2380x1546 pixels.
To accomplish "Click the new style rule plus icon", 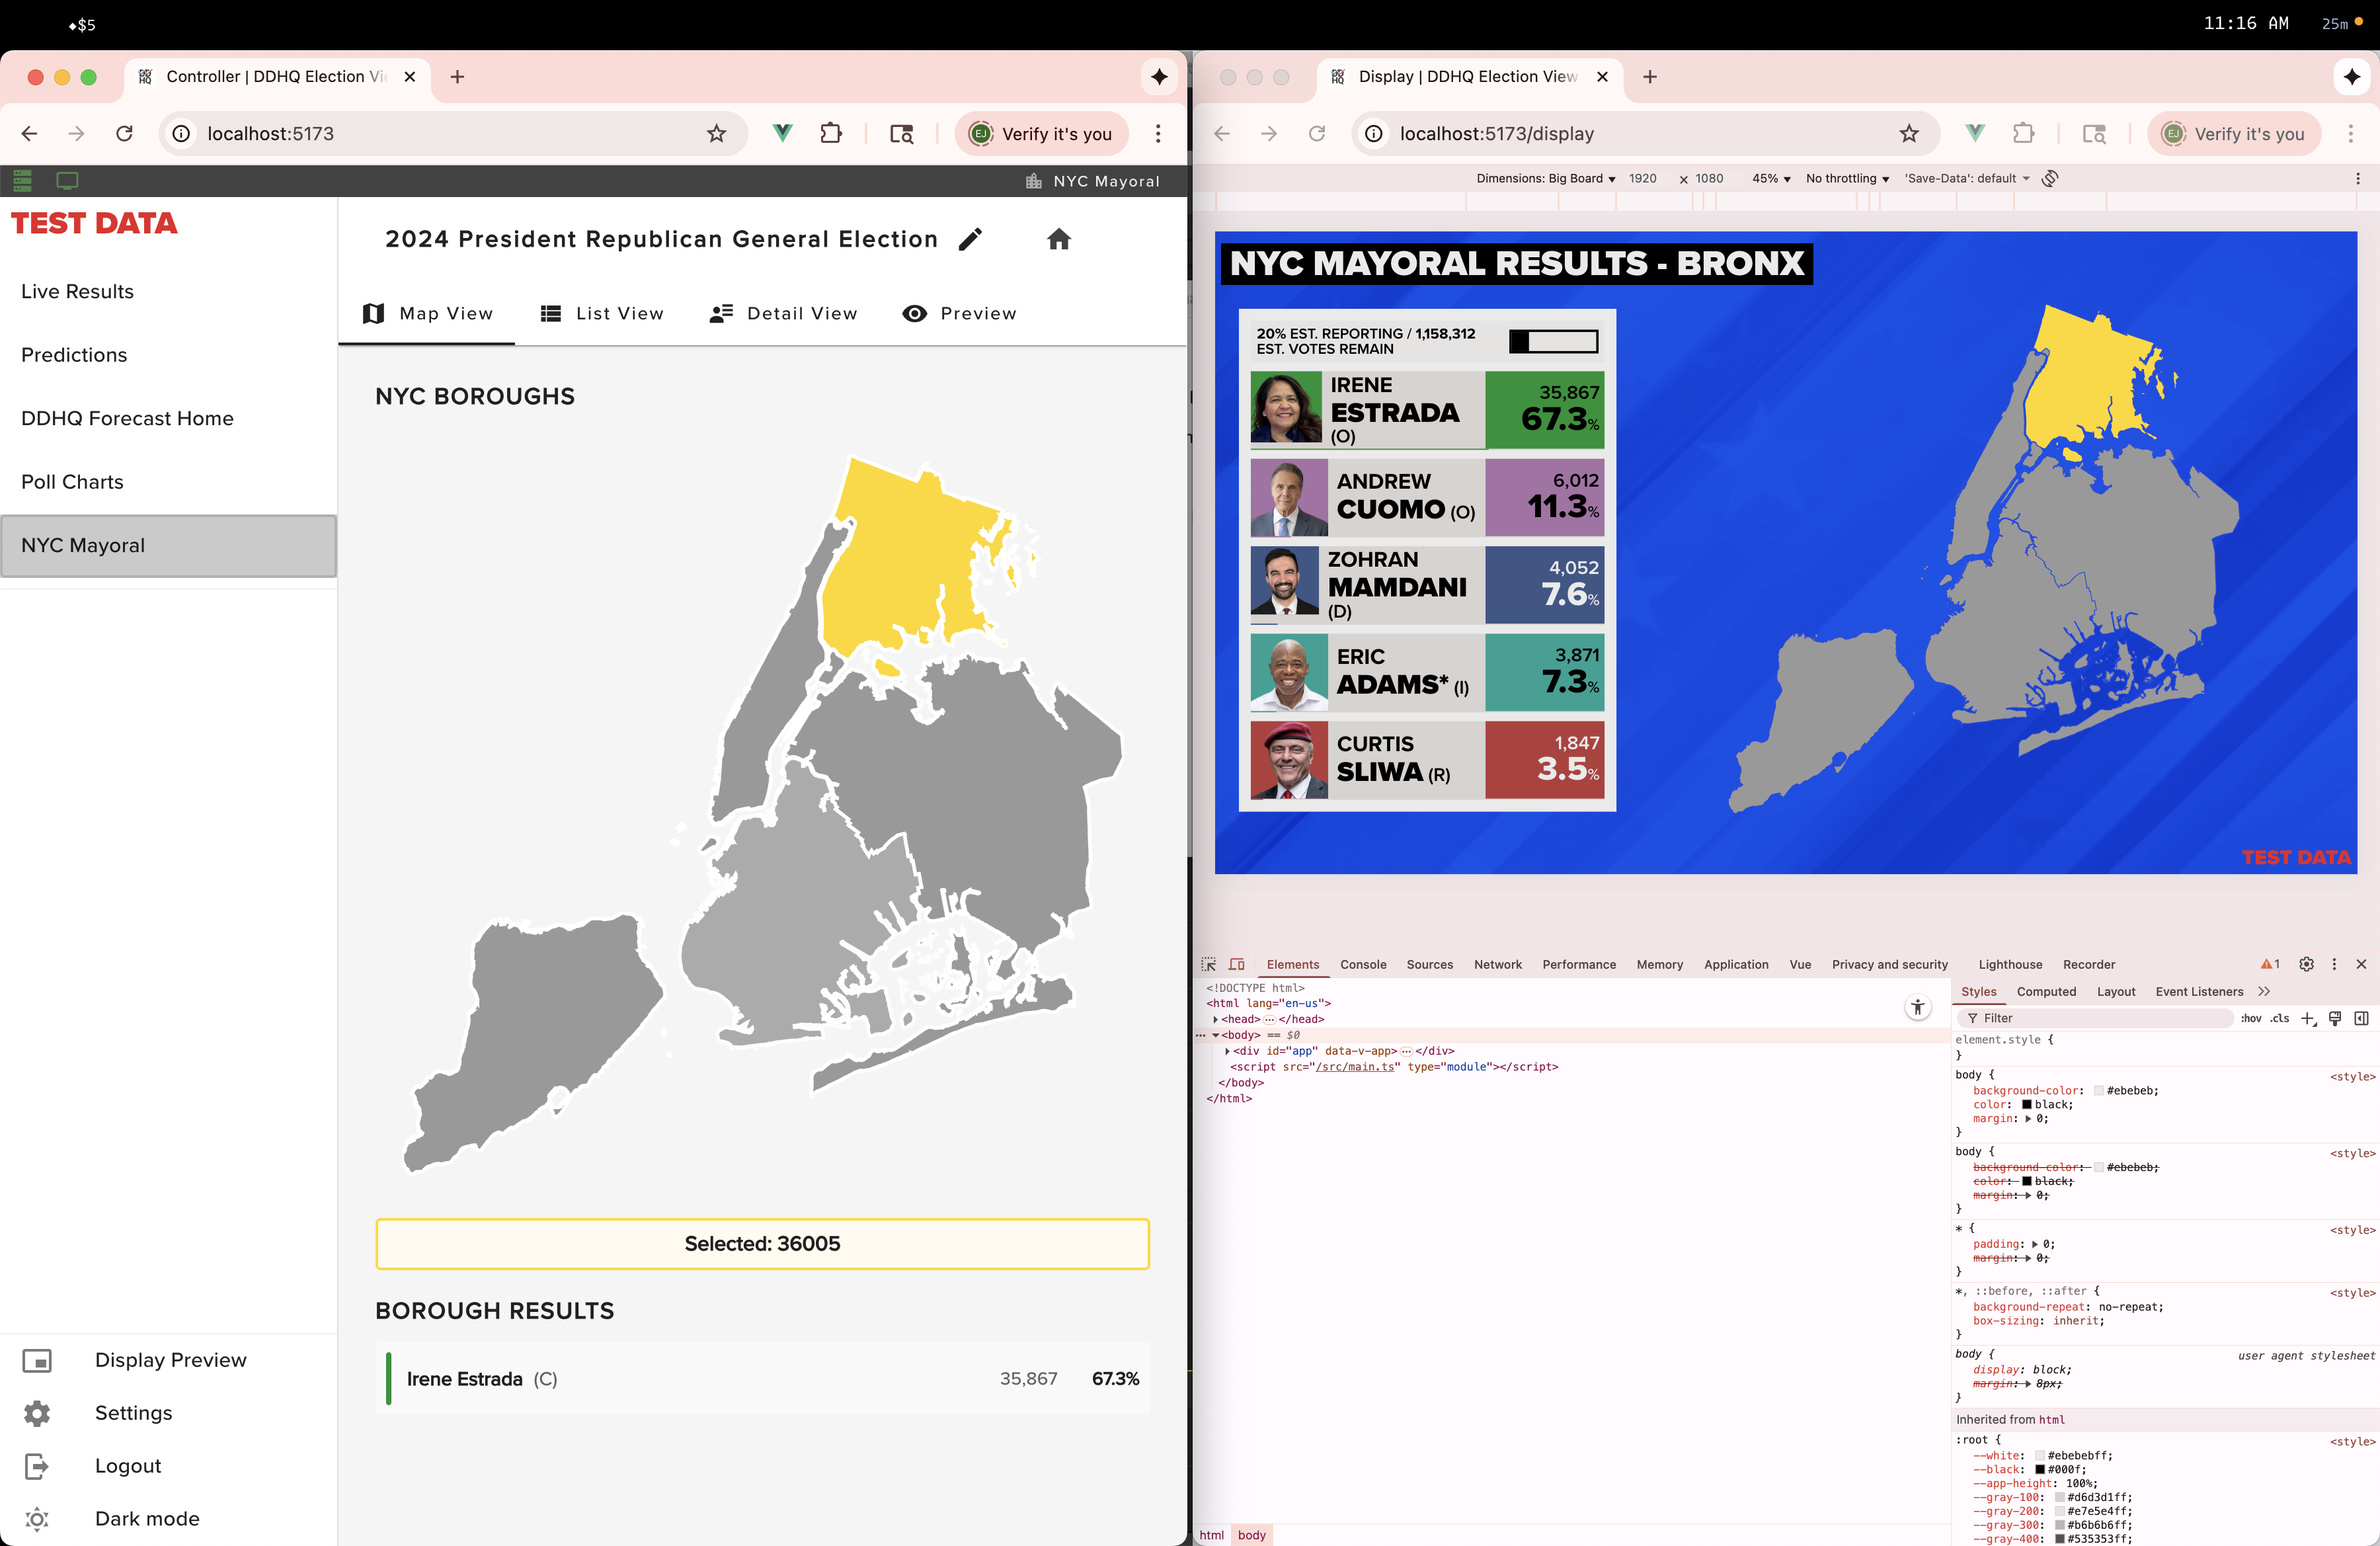I will pos(2307,1018).
